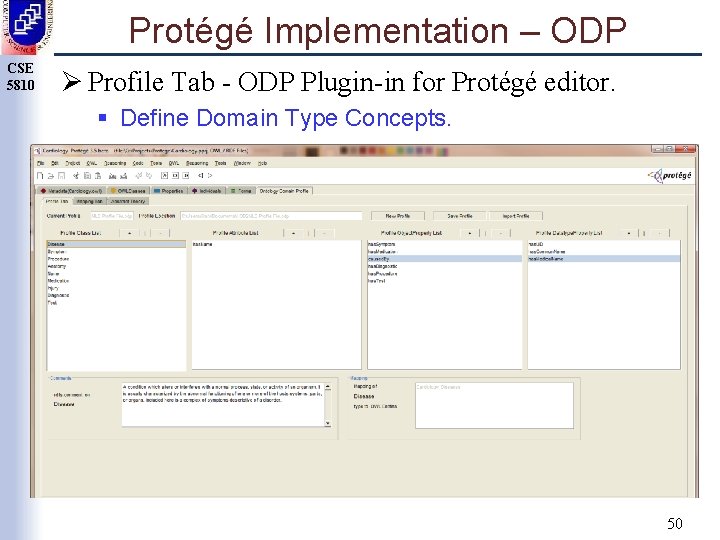Click the New Profile button
720x540 pixels.
point(398,216)
